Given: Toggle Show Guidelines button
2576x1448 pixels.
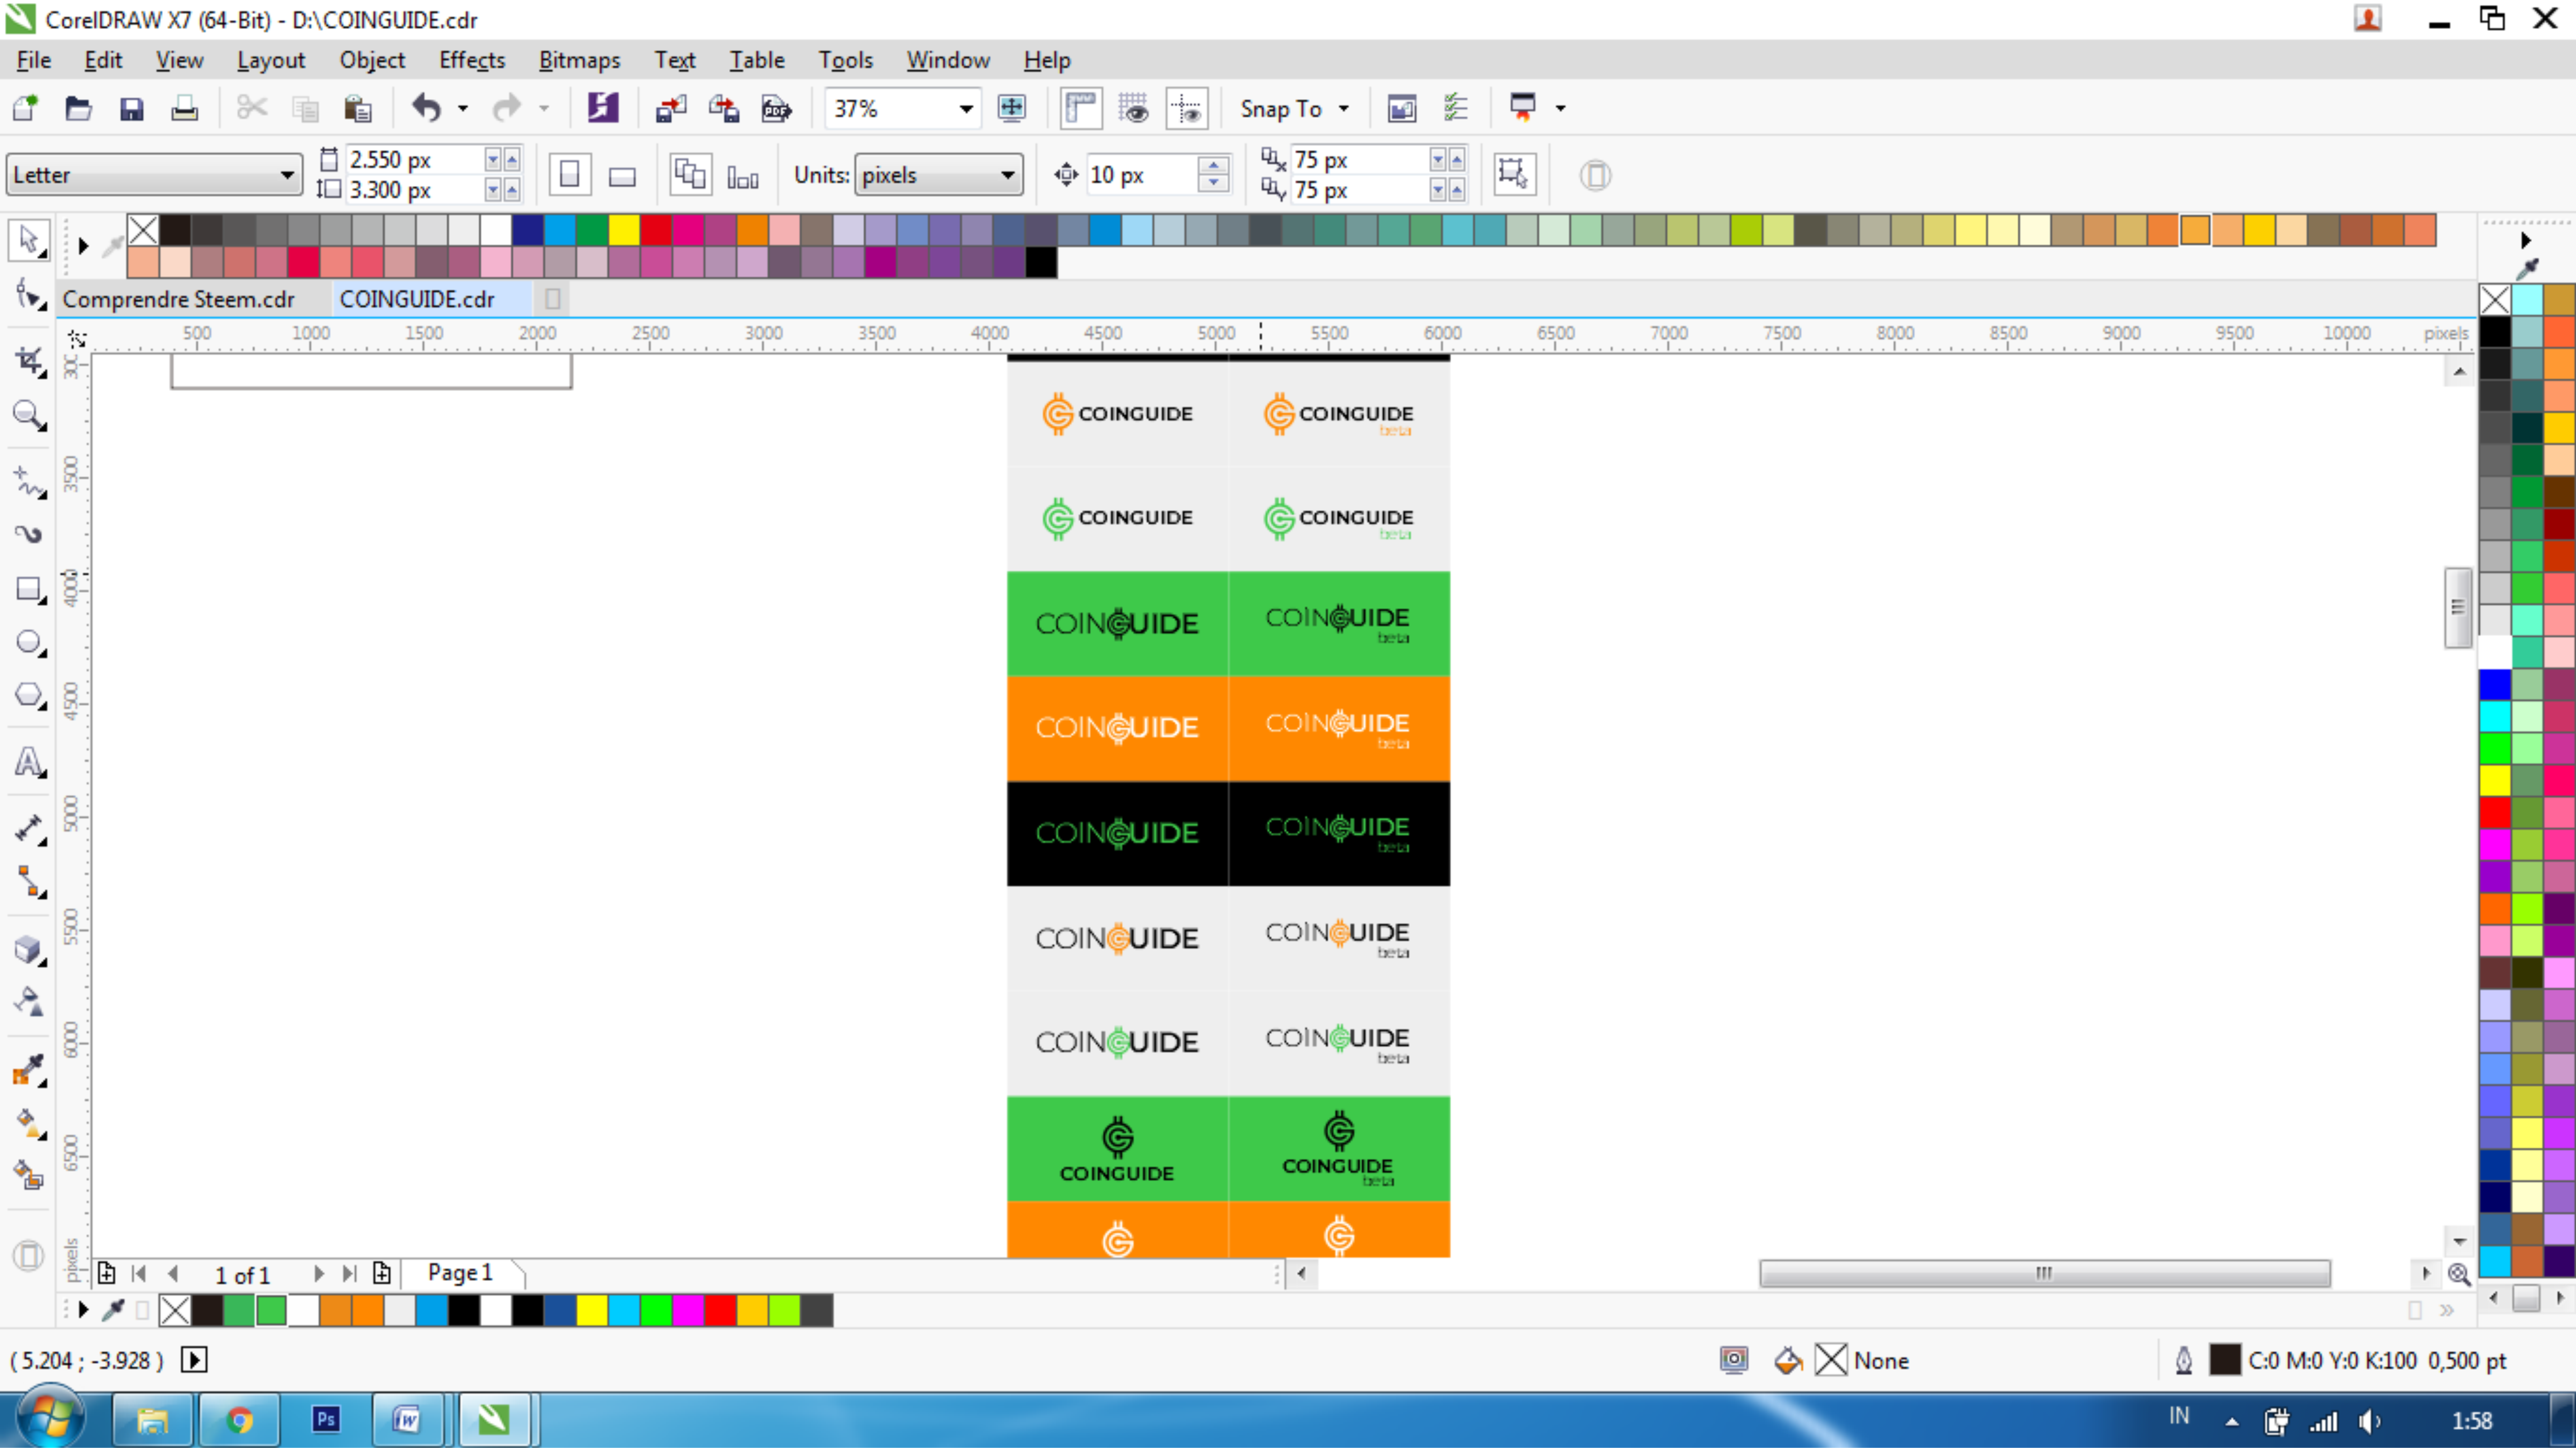Looking at the screenshot, I should coord(1187,108).
